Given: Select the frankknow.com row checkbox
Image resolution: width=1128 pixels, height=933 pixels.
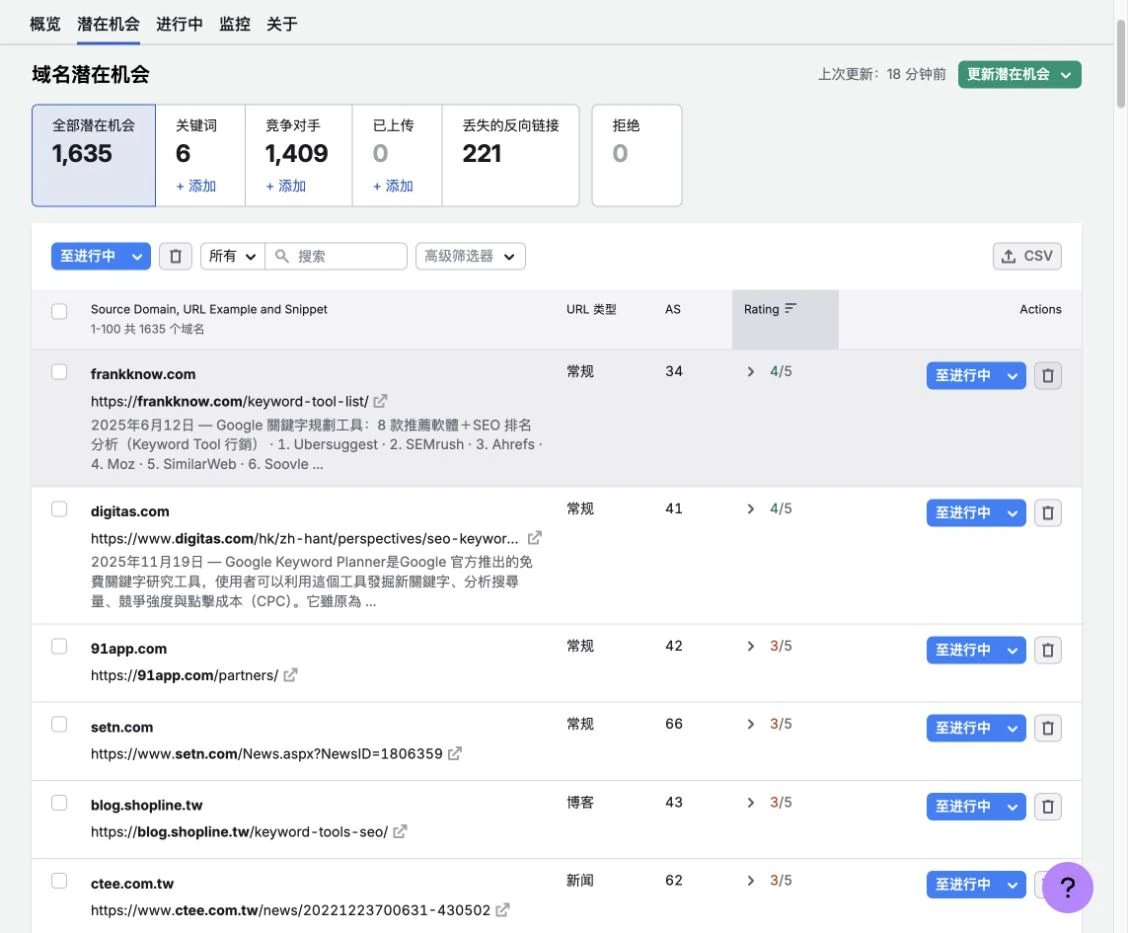Looking at the screenshot, I should (59, 371).
